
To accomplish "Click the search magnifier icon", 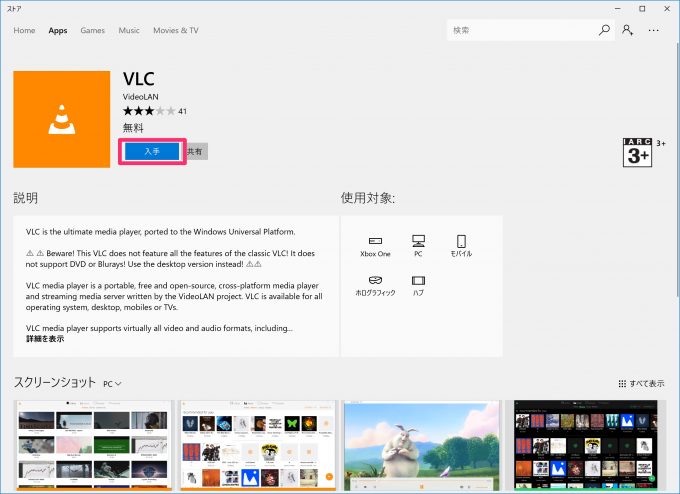I will click(x=604, y=30).
